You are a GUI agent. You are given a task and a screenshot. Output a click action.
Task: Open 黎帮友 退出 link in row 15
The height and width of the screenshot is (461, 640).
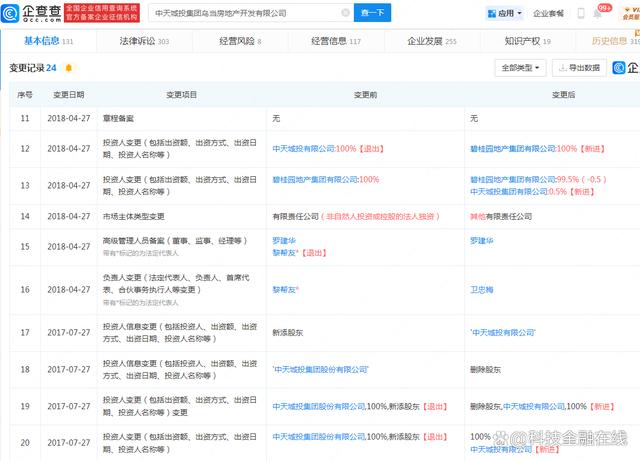pos(285,253)
